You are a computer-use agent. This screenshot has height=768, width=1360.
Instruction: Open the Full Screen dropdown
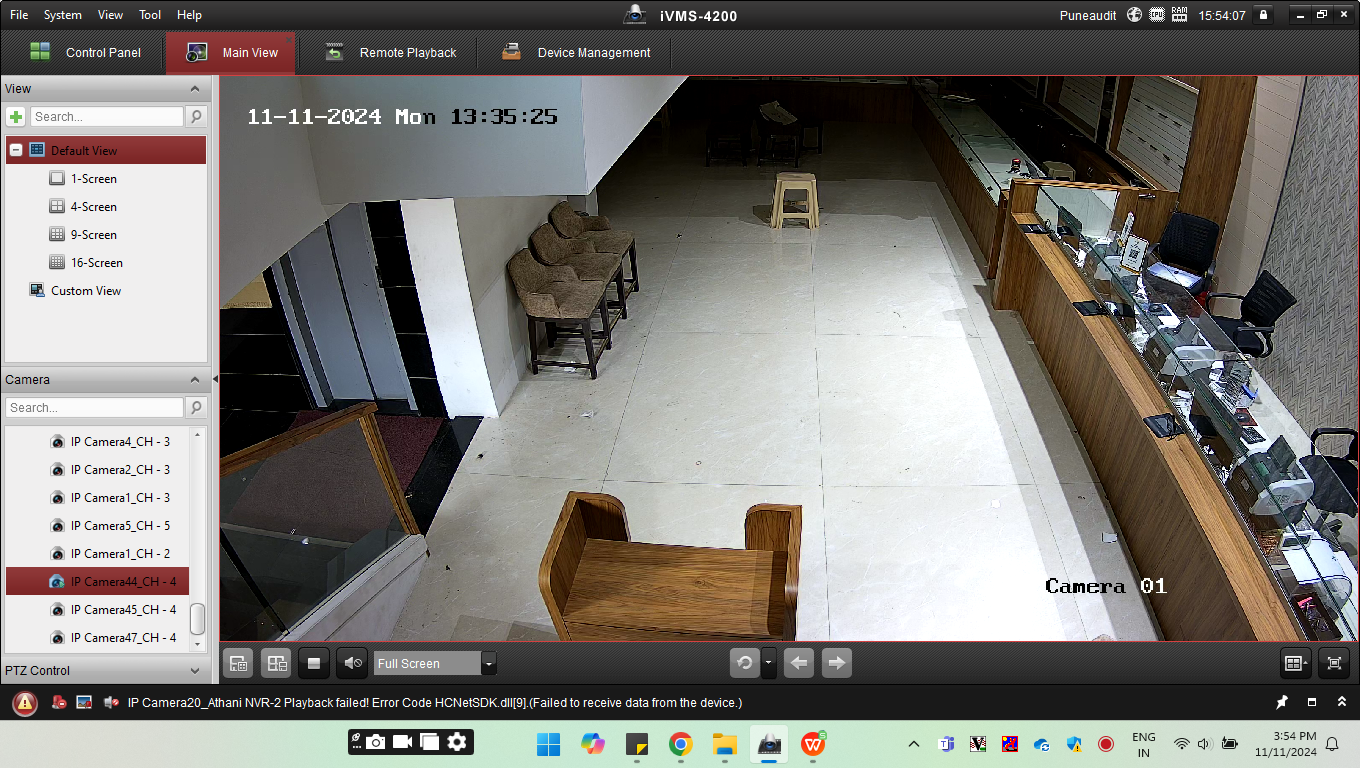(489, 663)
